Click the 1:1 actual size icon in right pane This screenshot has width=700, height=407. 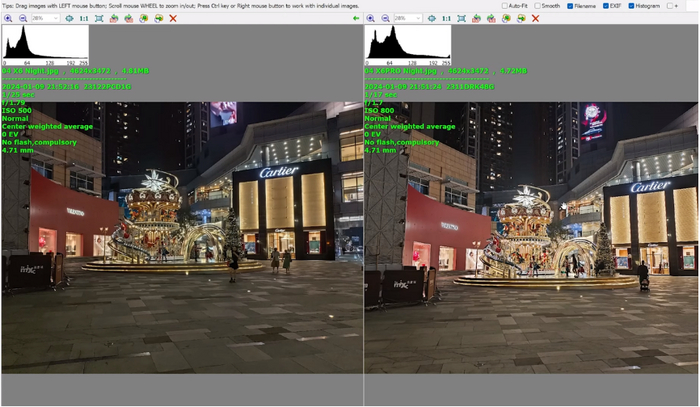point(446,18)
